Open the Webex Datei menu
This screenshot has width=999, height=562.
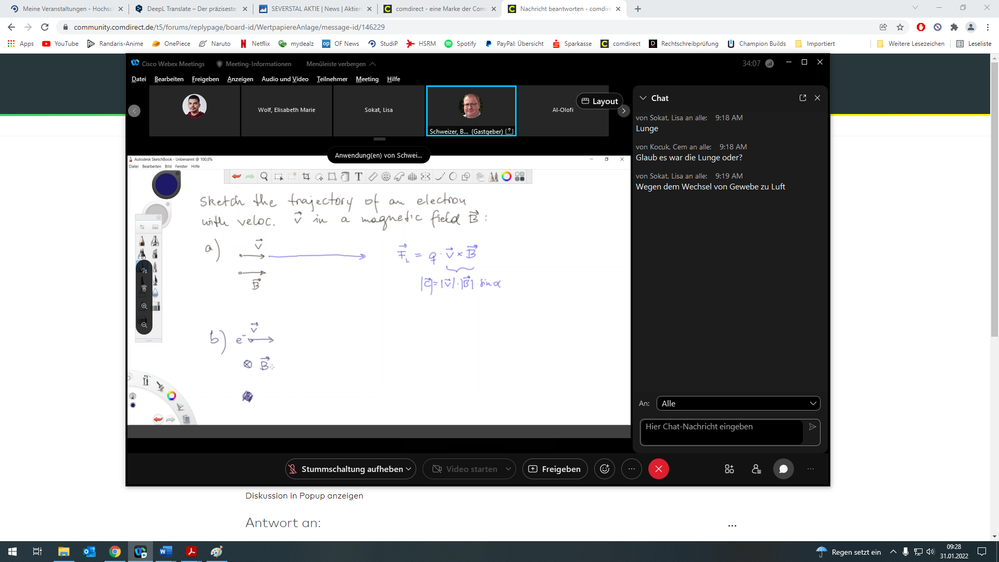click(139, 79)
